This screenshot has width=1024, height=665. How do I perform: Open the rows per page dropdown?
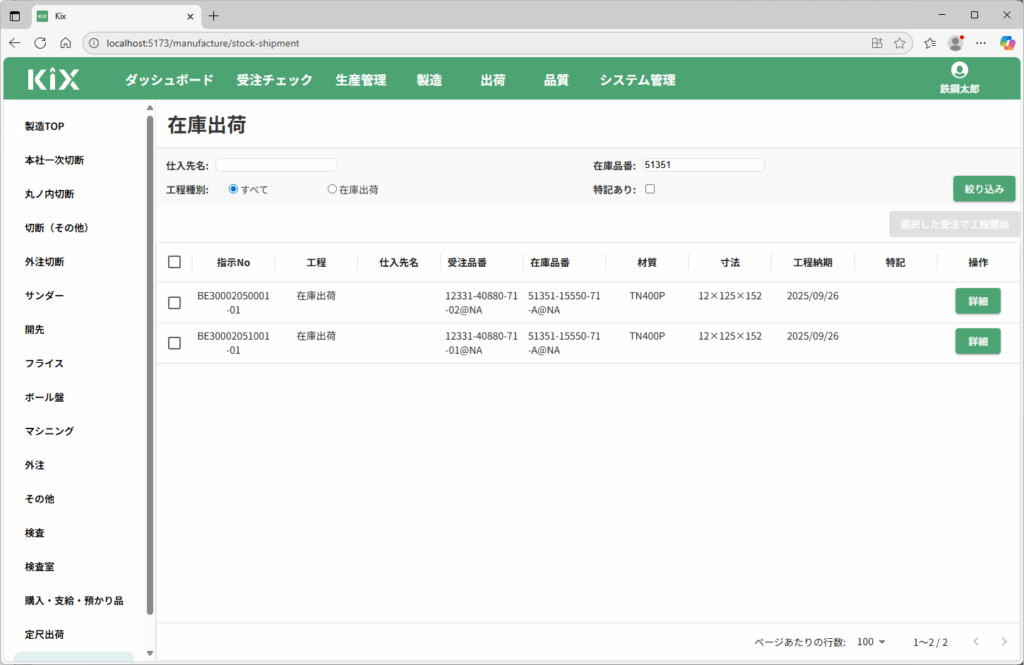pyautogui.click(x=872, y=642)
